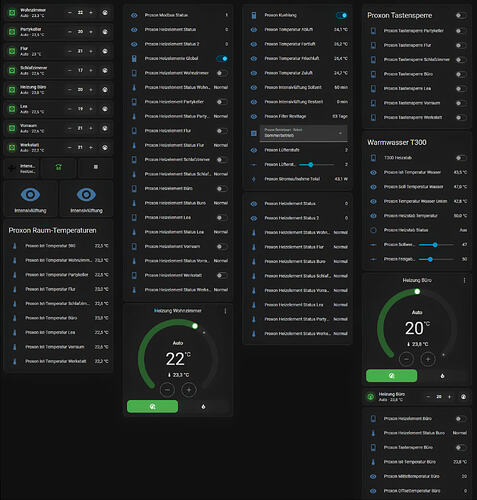Click the large 22 °C setpoint value
Viewport: 477px width, 500px height.
(178, 359)
